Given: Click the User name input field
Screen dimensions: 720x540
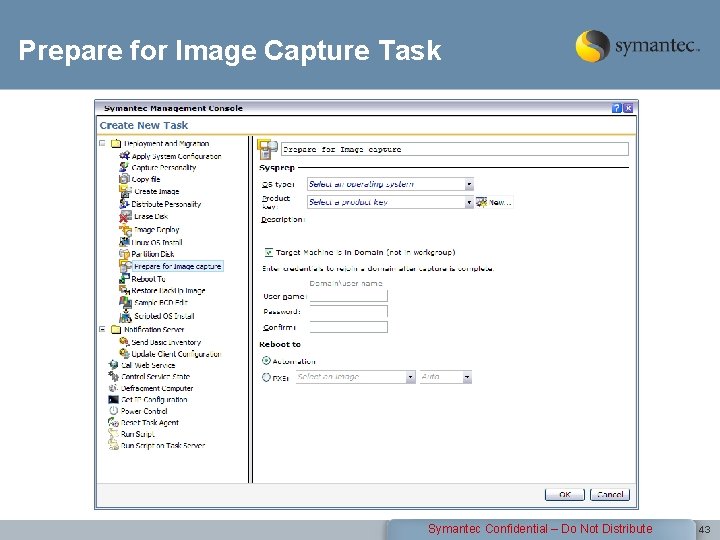Looking at the screenshot, I should click(x=349, y=296).
